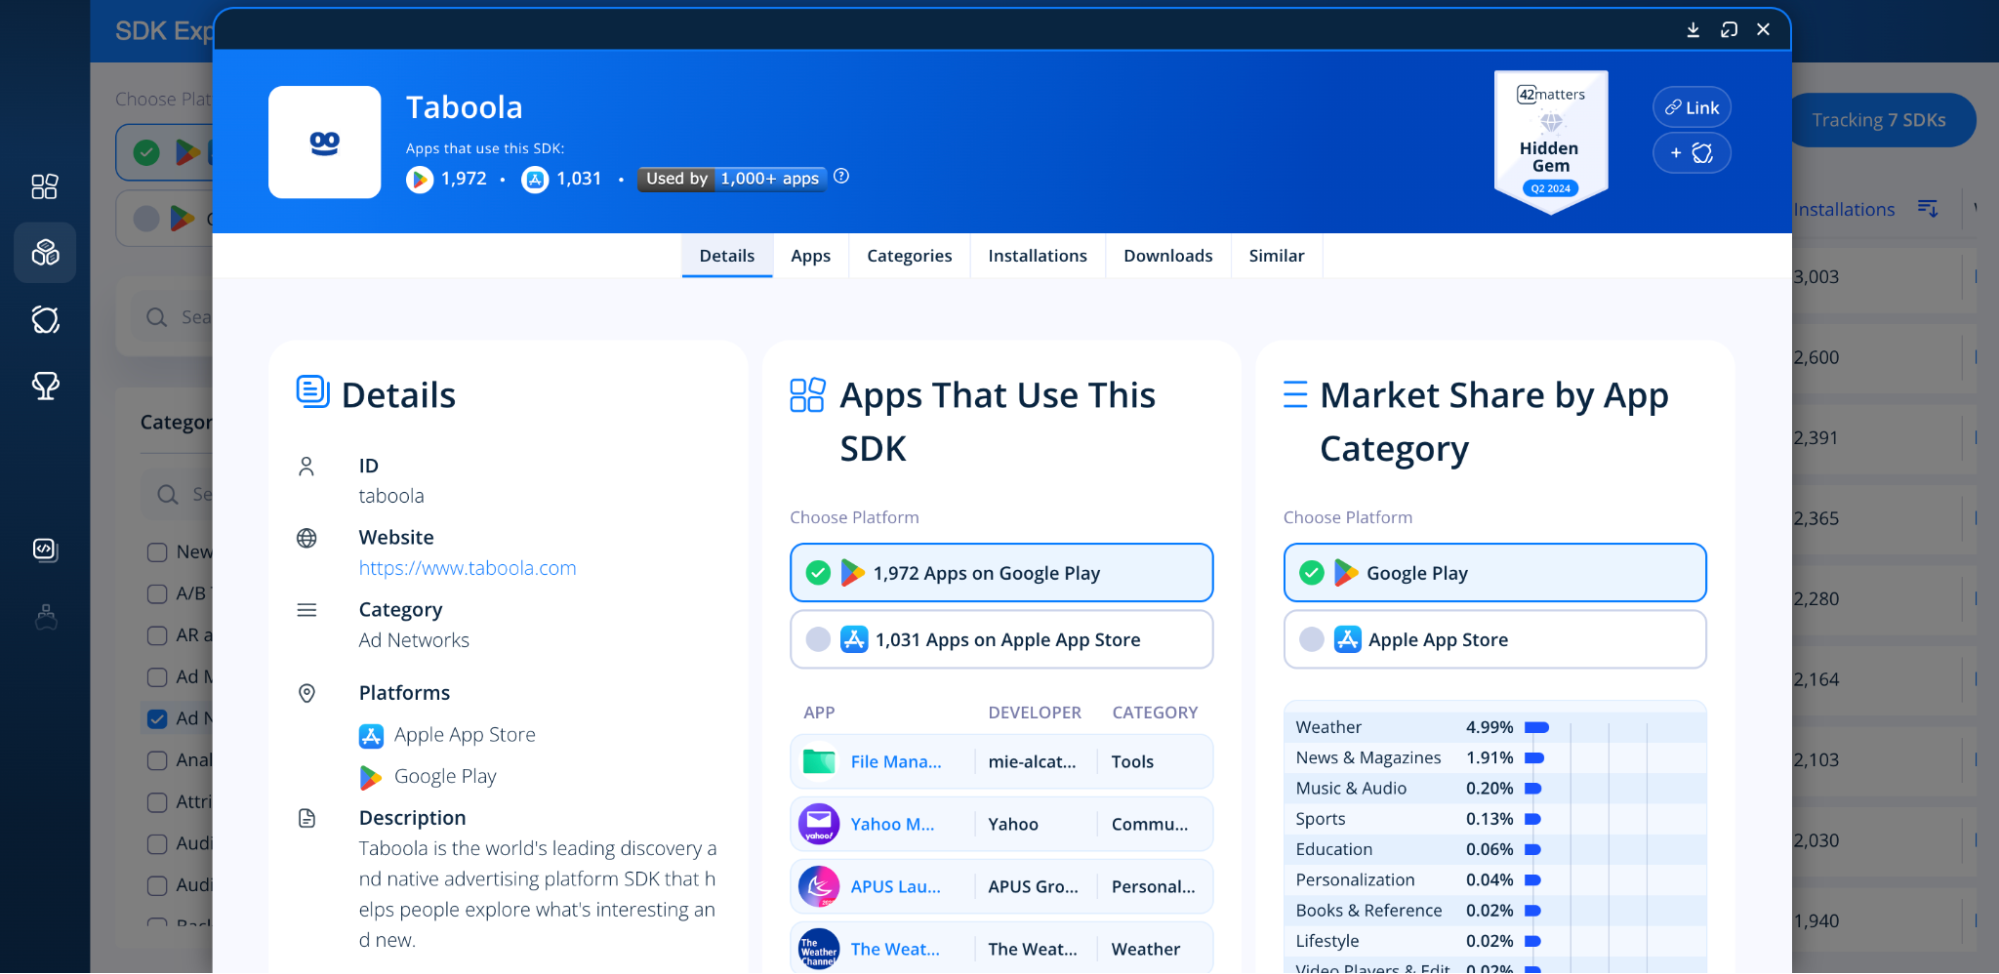Toggle the AR checkbox in background category list
This screenshot has height=974, width=1999.
click(x=157, y=636)
